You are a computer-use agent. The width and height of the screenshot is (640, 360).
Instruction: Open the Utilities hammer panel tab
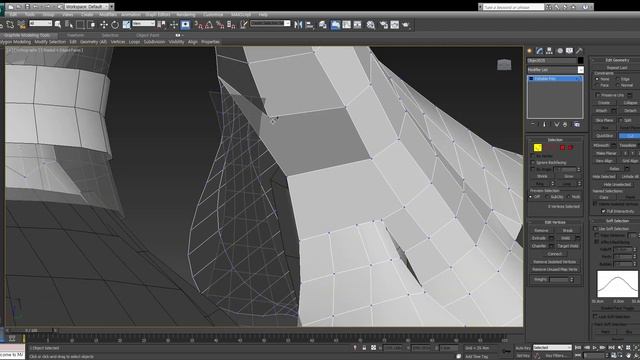click(x=579, y=51)
